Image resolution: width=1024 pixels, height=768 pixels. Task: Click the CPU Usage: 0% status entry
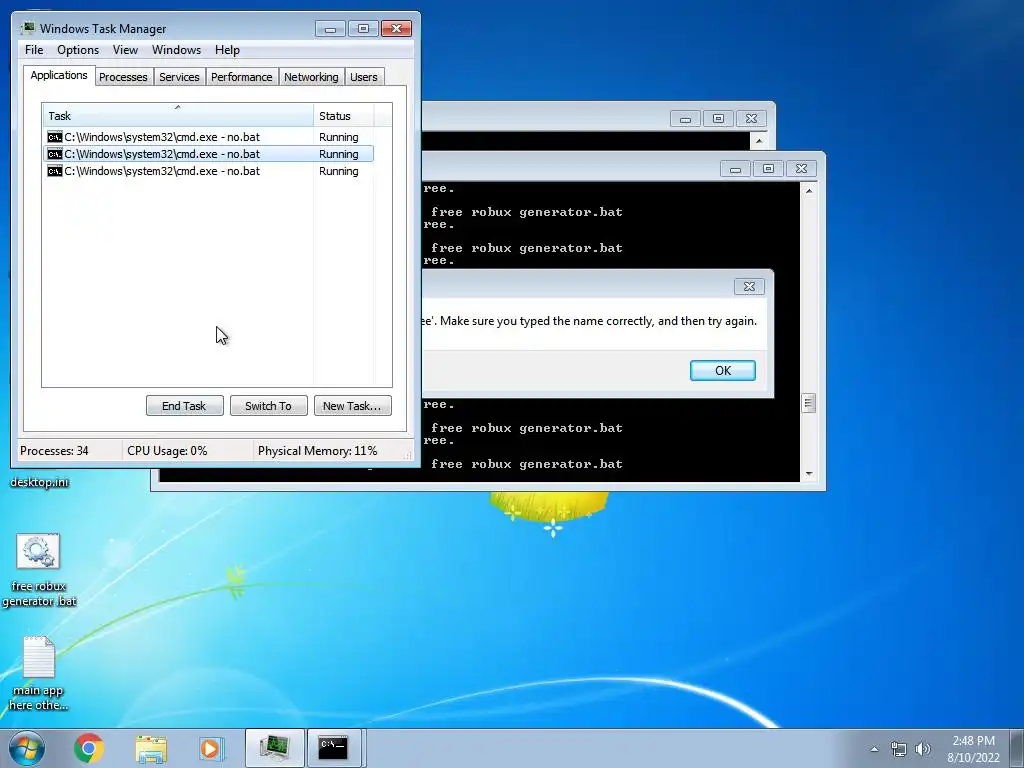tap(167, 451)
